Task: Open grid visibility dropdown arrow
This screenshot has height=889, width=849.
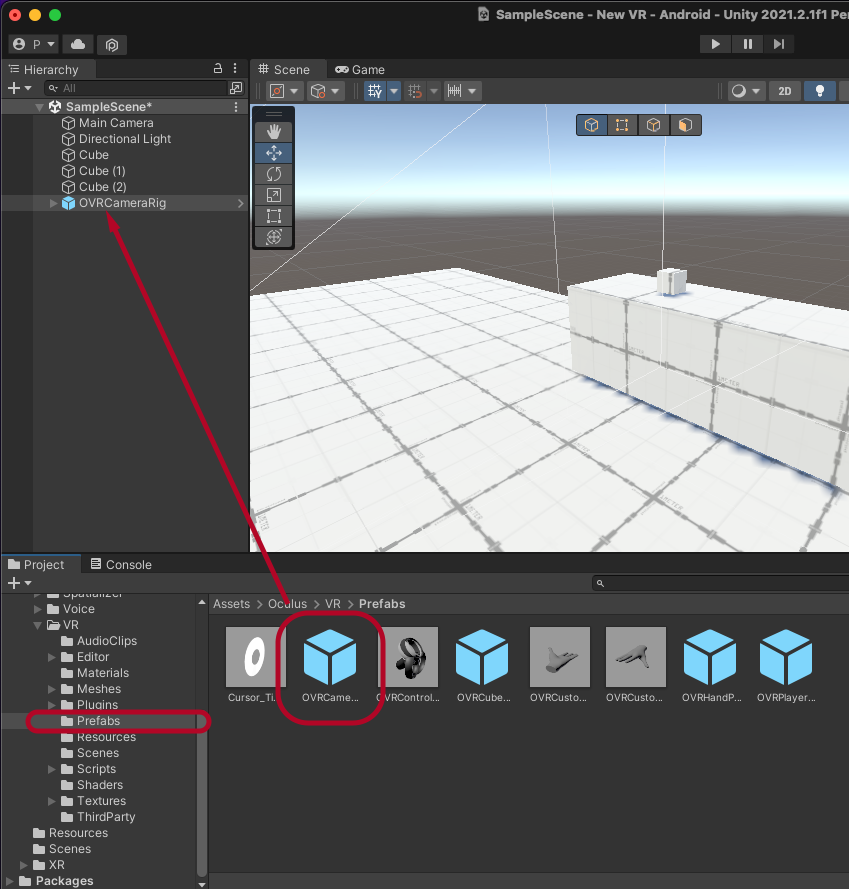Action: (394, 91)
